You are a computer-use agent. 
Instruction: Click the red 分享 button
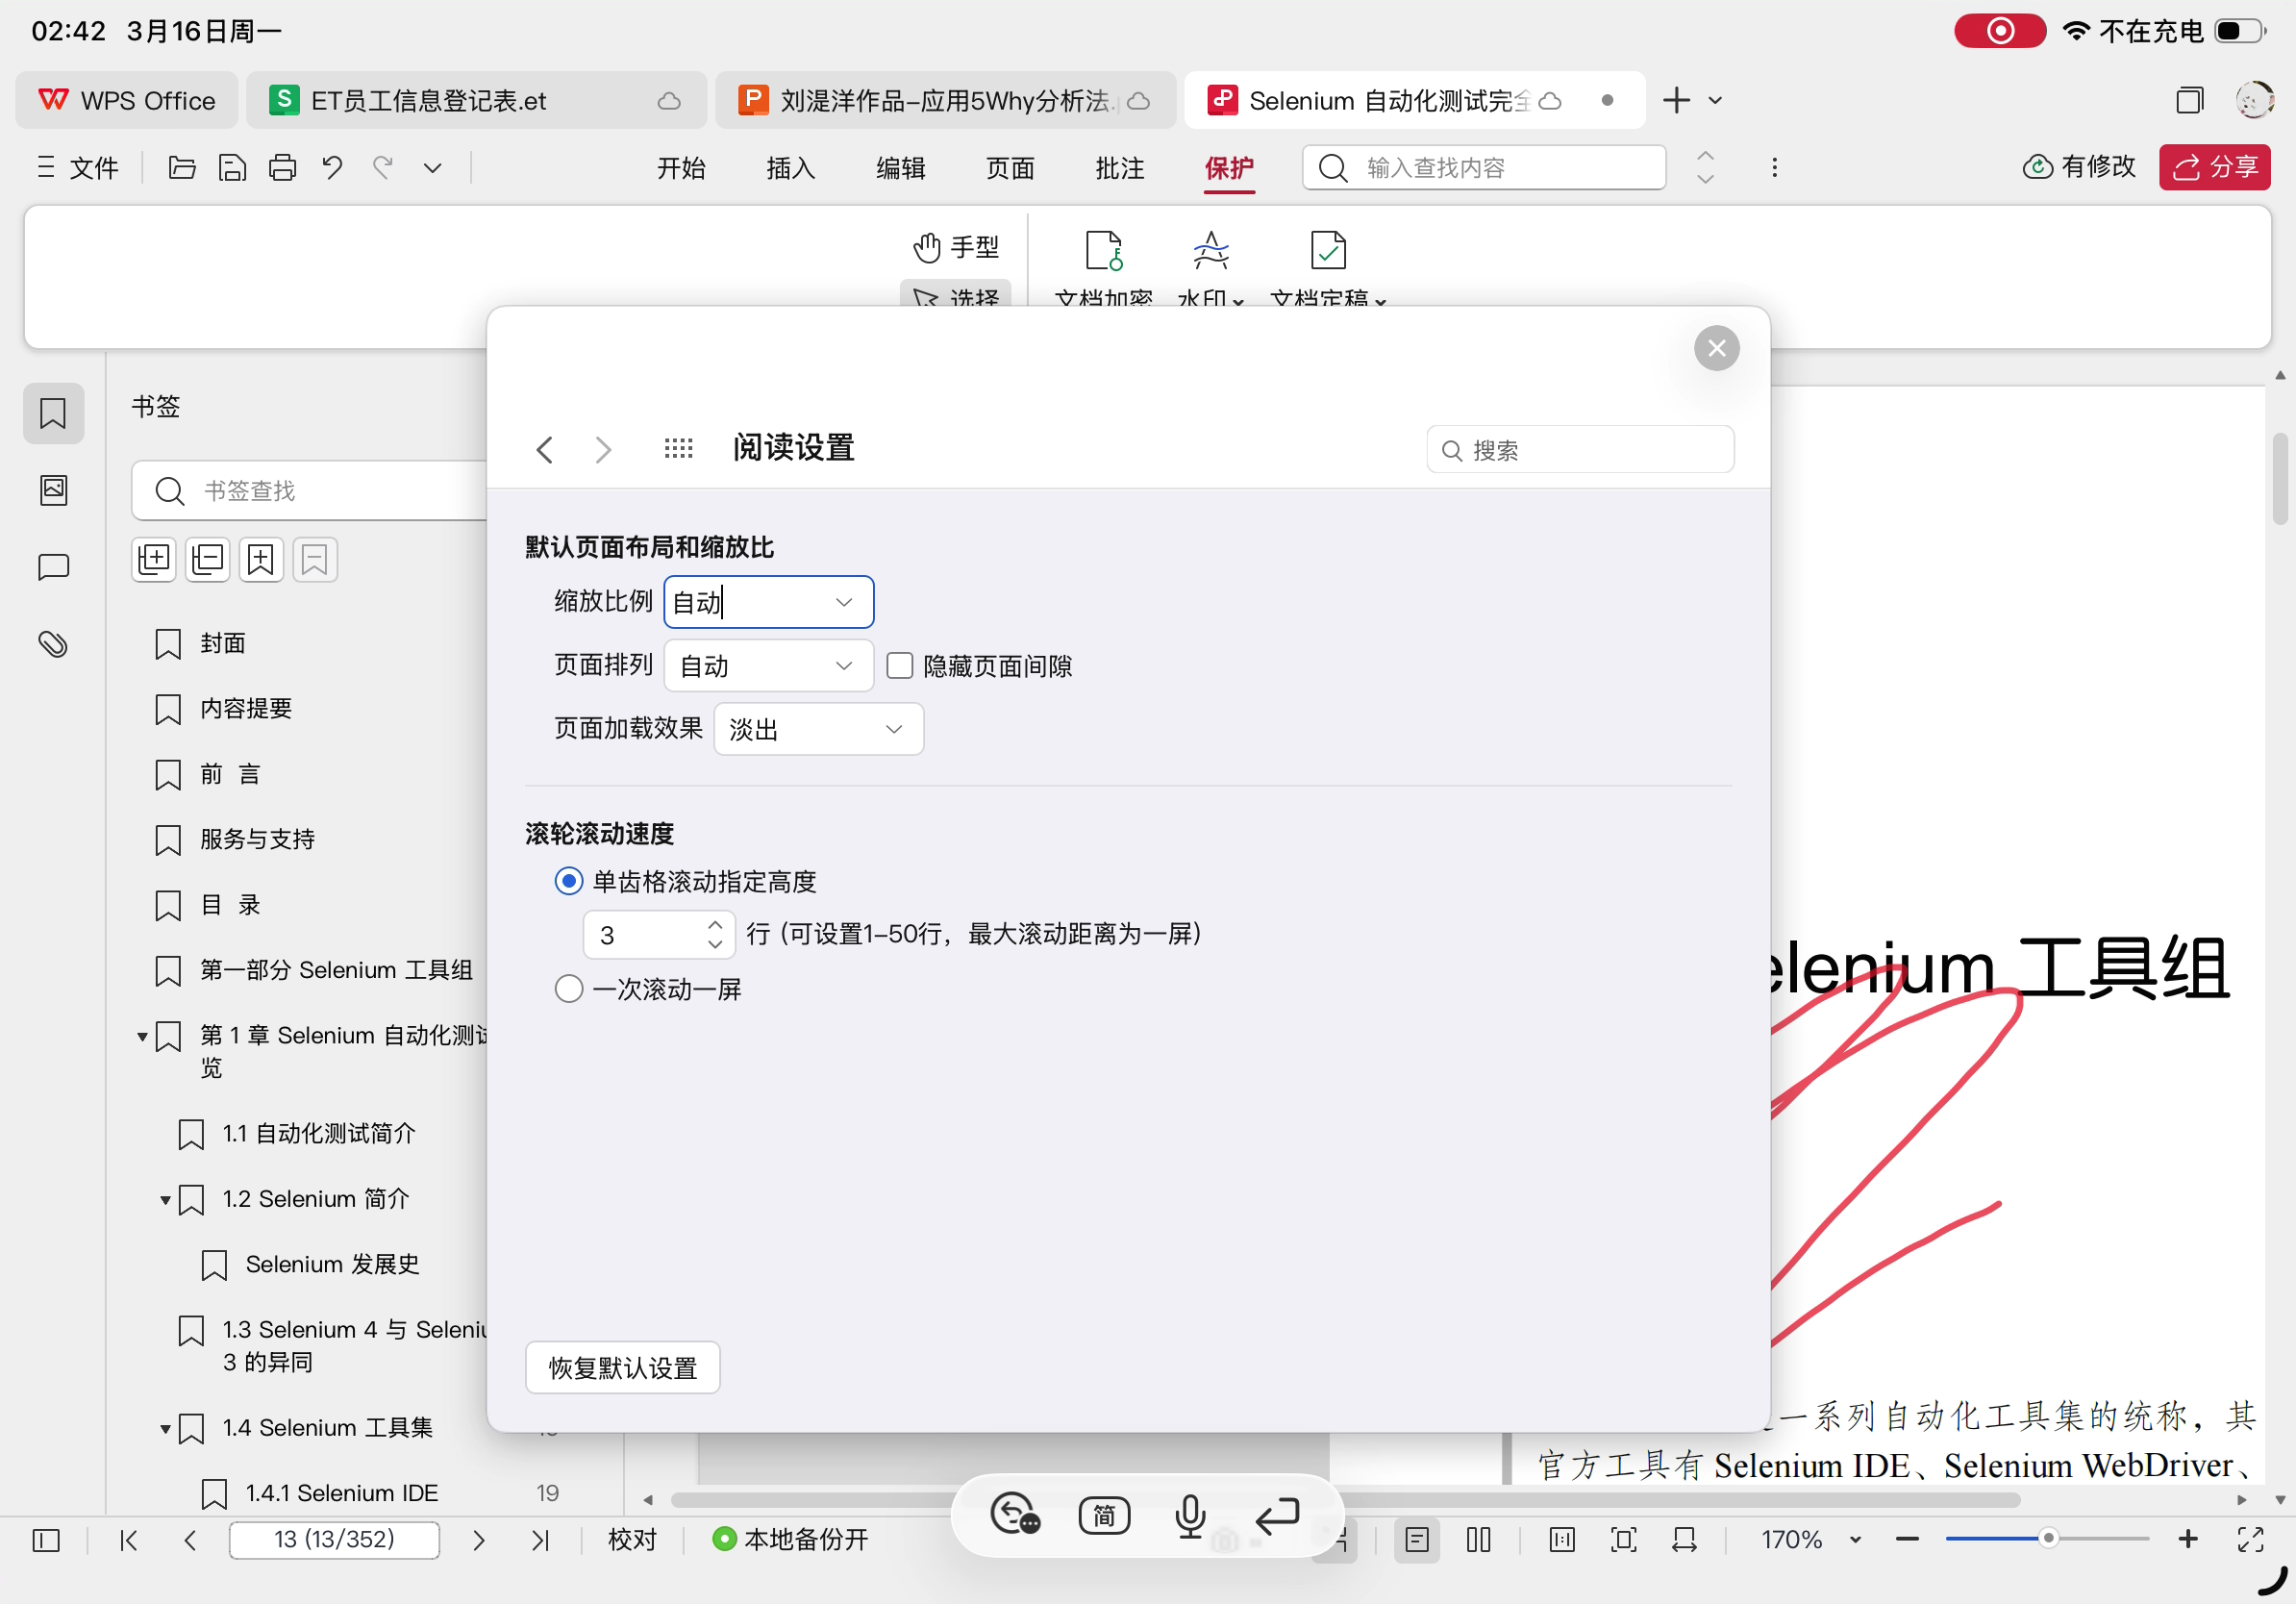tap(2214, 167)
